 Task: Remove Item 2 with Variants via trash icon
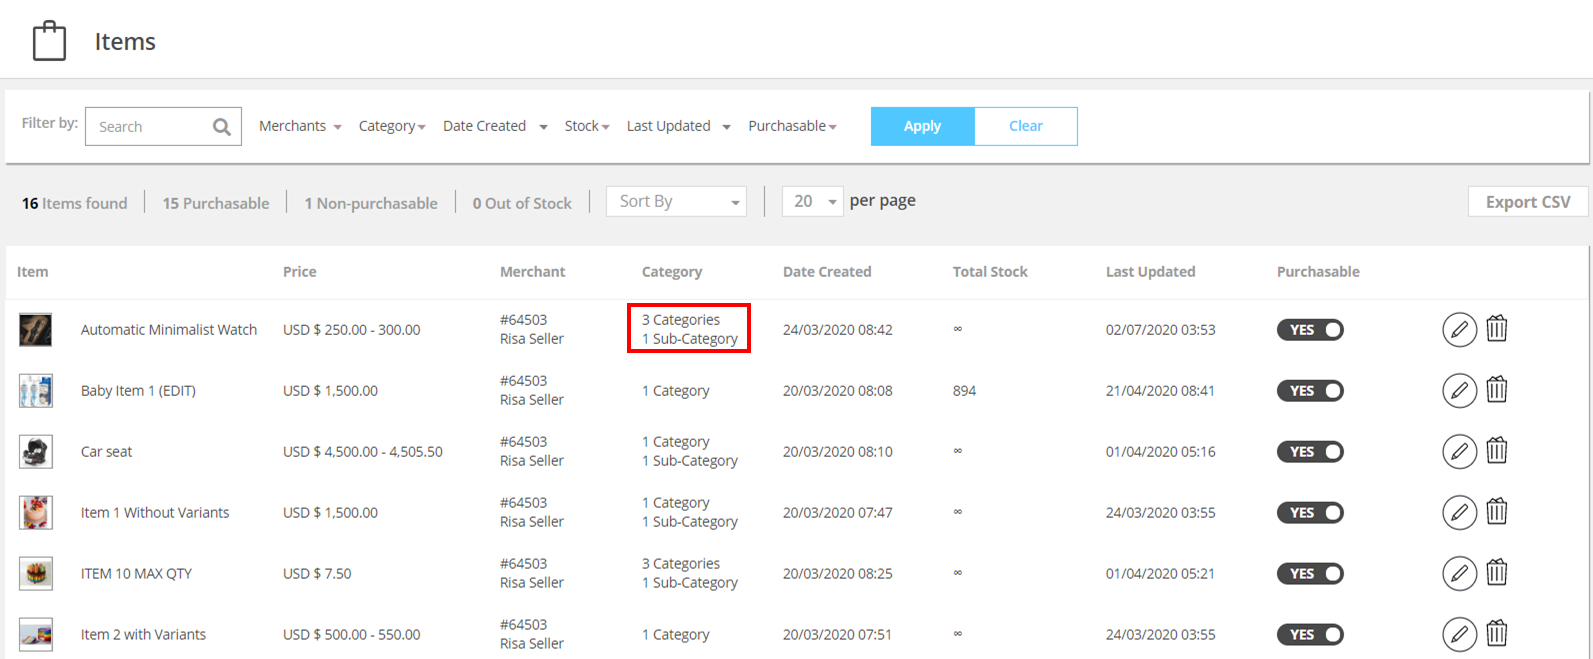pyautogui.click(x=1496, y=634)
